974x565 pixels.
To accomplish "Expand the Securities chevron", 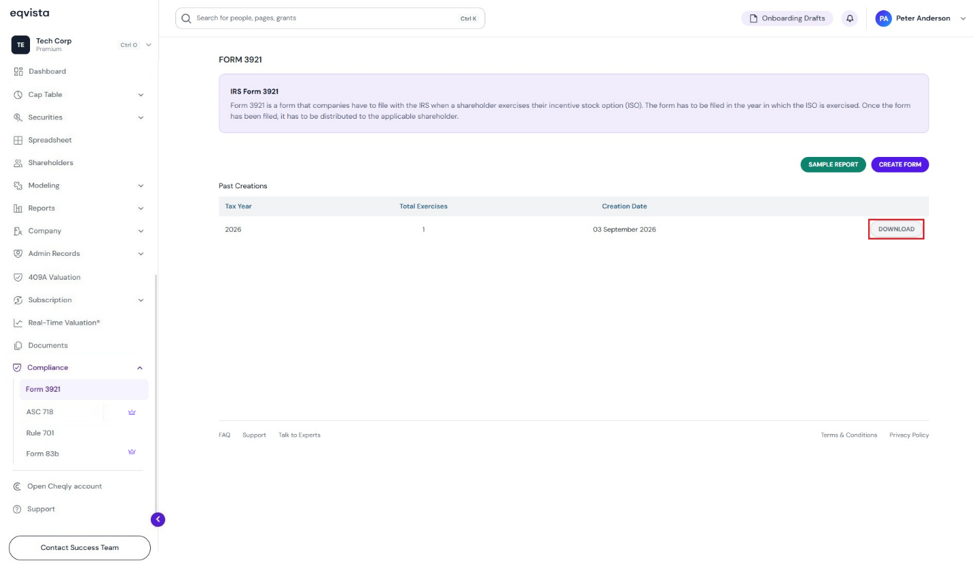I will click(141, 117).
